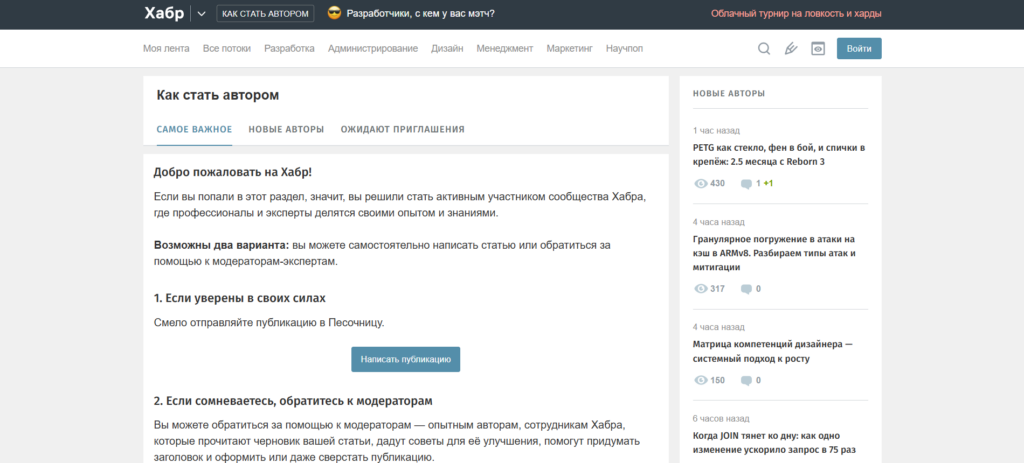Click the КАК СТАТЬ АВТОРОМ header button
The width and height of the screenshot is (1024, 463).
pos(265,14)
